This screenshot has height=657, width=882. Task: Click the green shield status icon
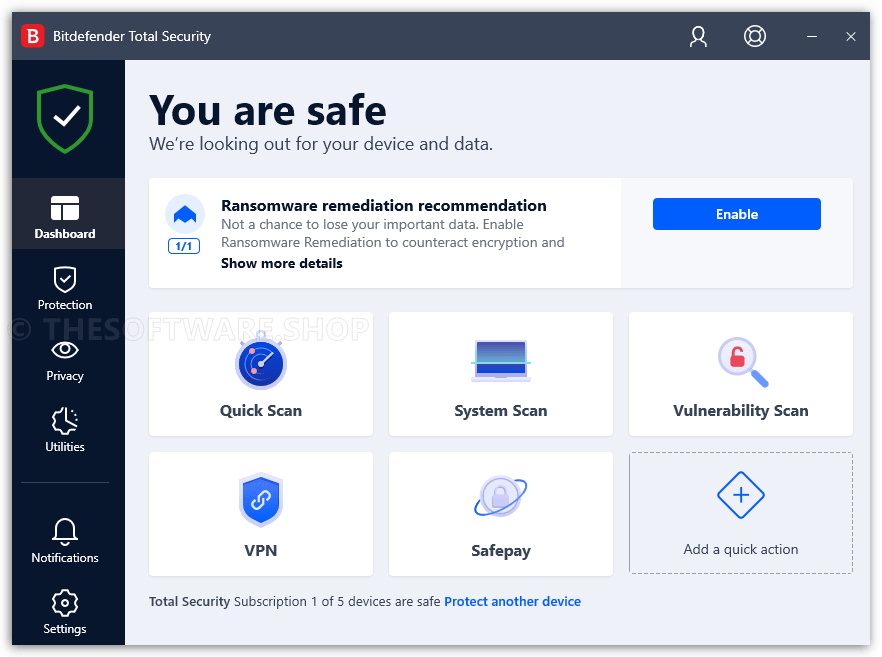65,119
